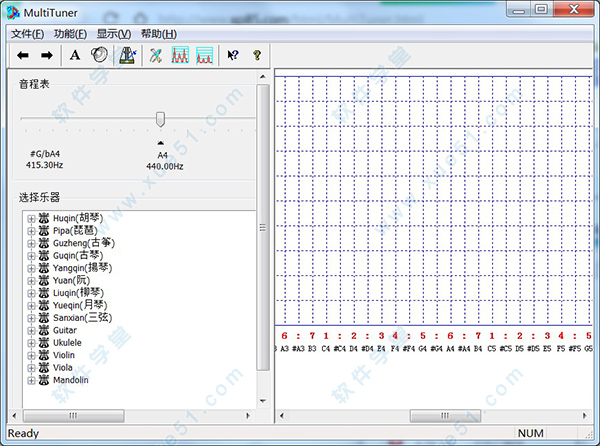Click the MultiTuner title bar app icon
Screen dimensions: 600x446
tap(13, 12)
